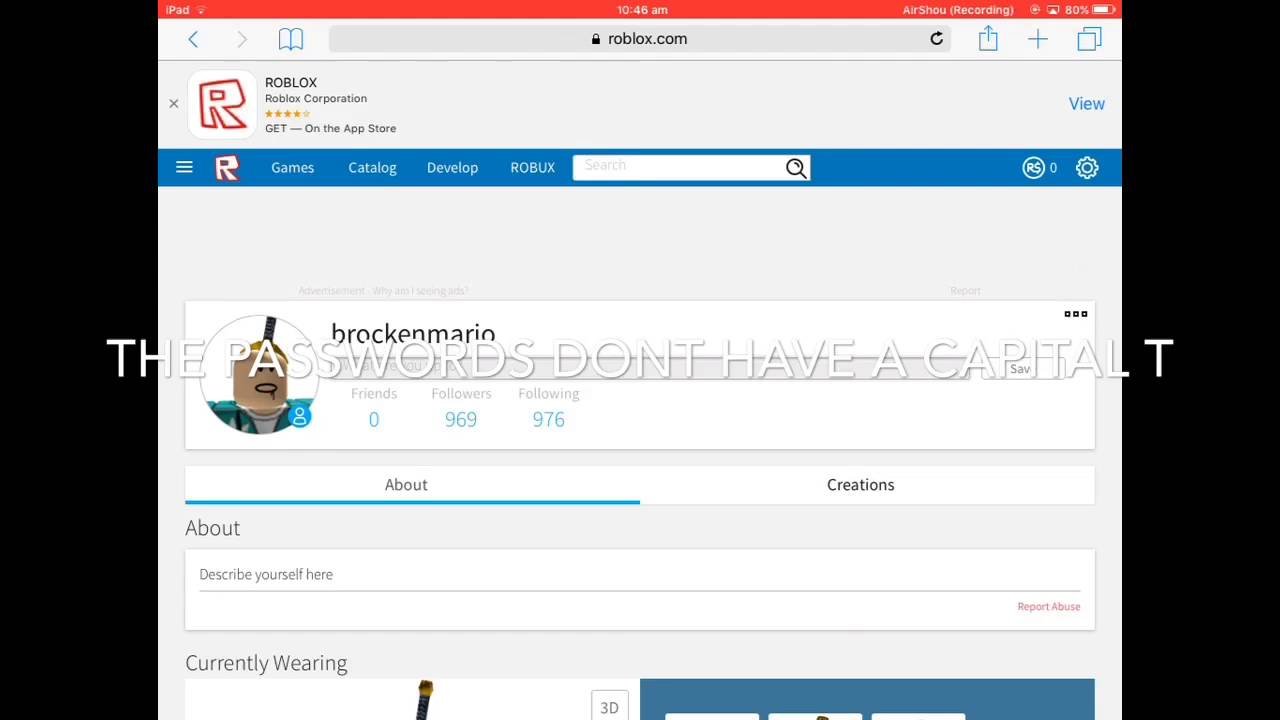
Task: Click Report Abuse link
Action: coord(1048,606)
